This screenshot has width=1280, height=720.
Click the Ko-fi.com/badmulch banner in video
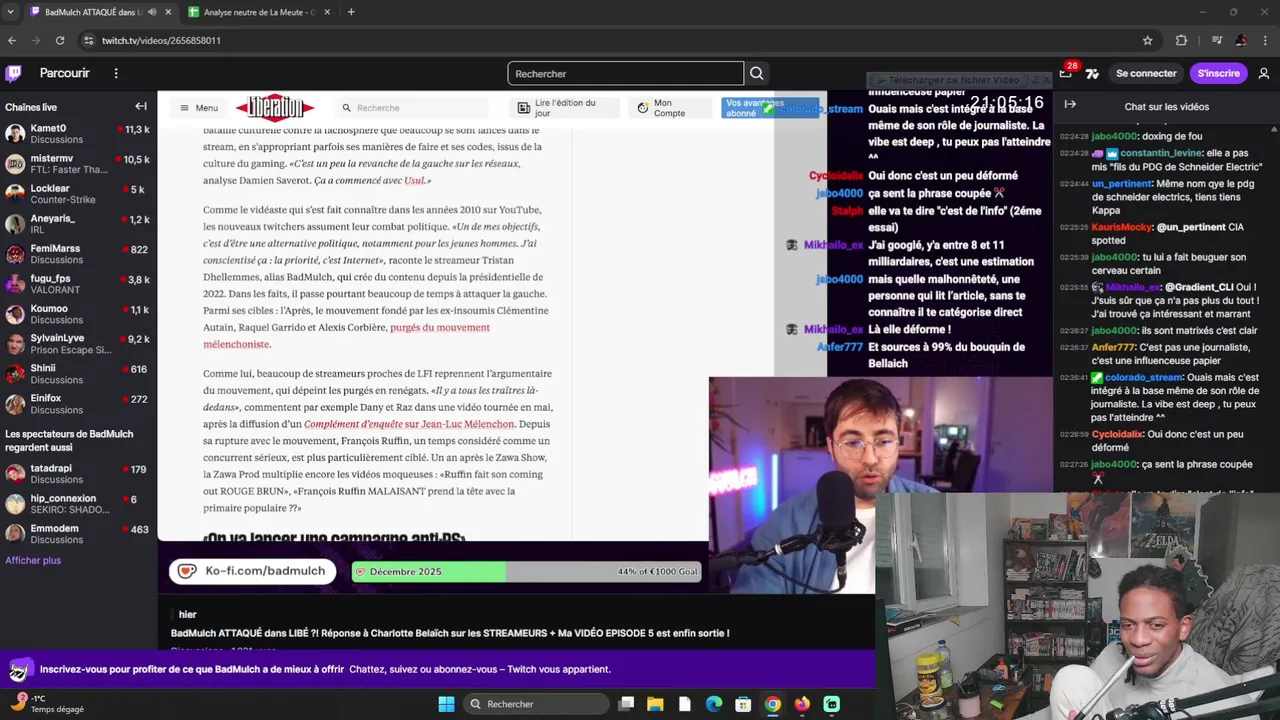[x=253, y=571]
